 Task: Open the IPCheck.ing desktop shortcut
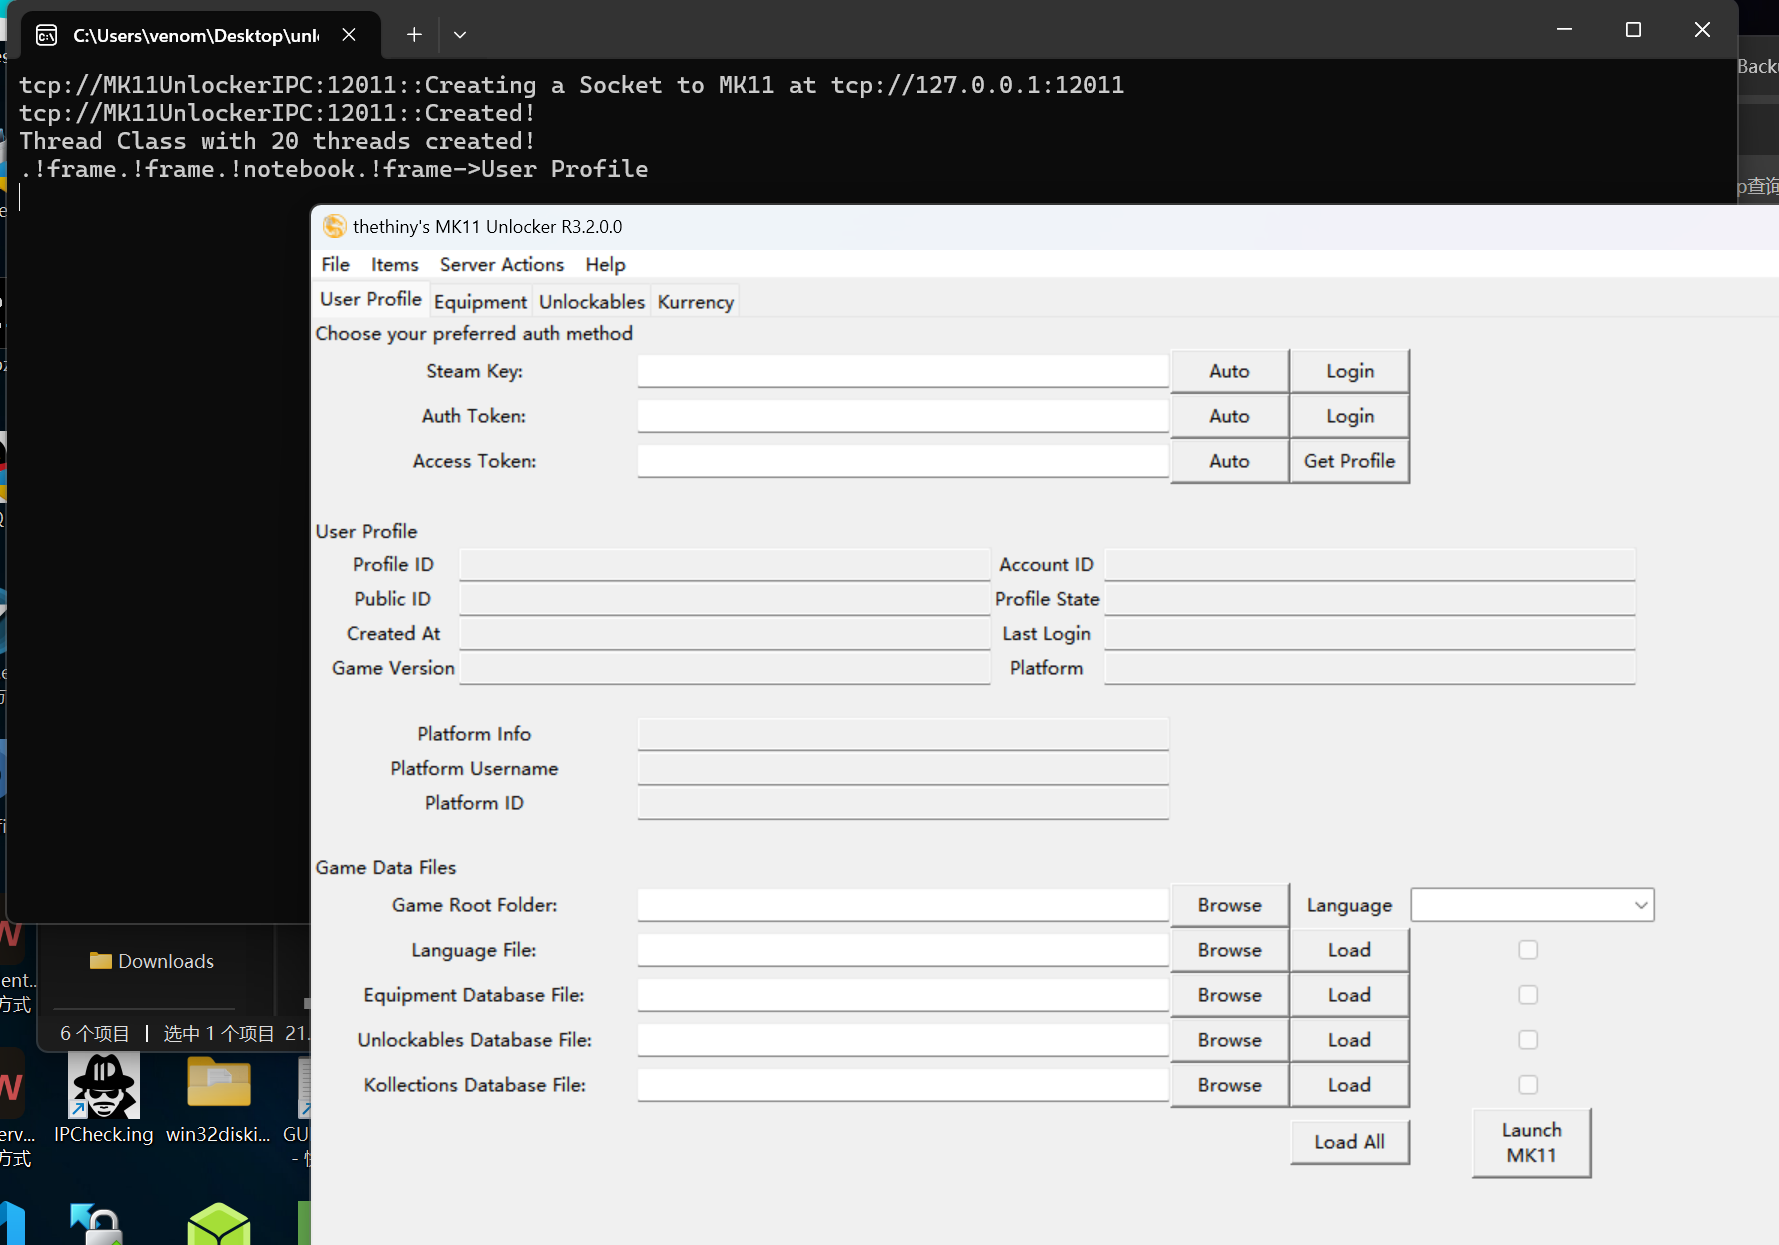coord(104,1087)
